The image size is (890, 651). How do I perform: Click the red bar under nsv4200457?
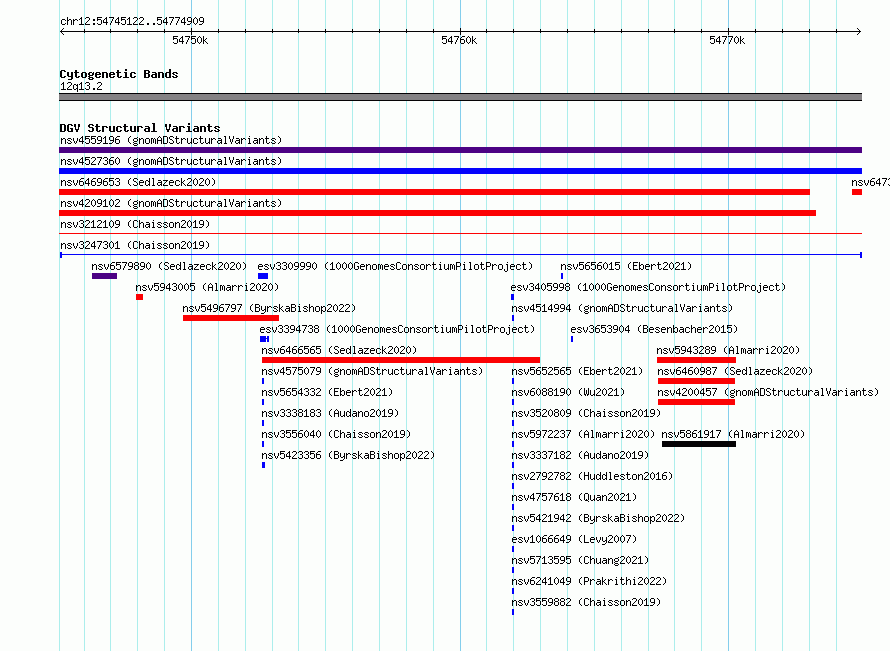pyautogui.click(x=696, y=402)
